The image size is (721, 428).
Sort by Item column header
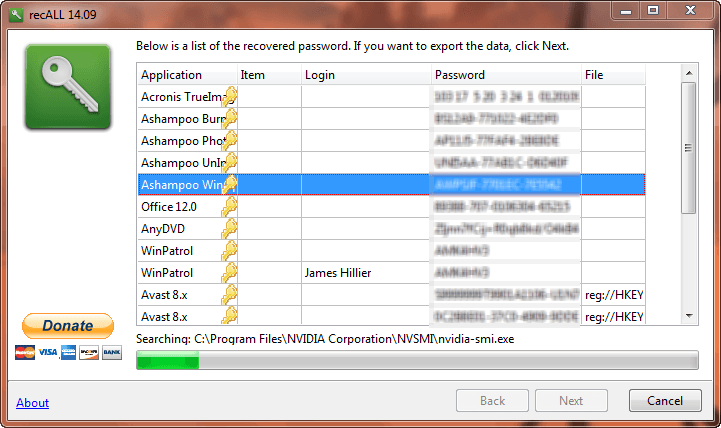[269, 75]
